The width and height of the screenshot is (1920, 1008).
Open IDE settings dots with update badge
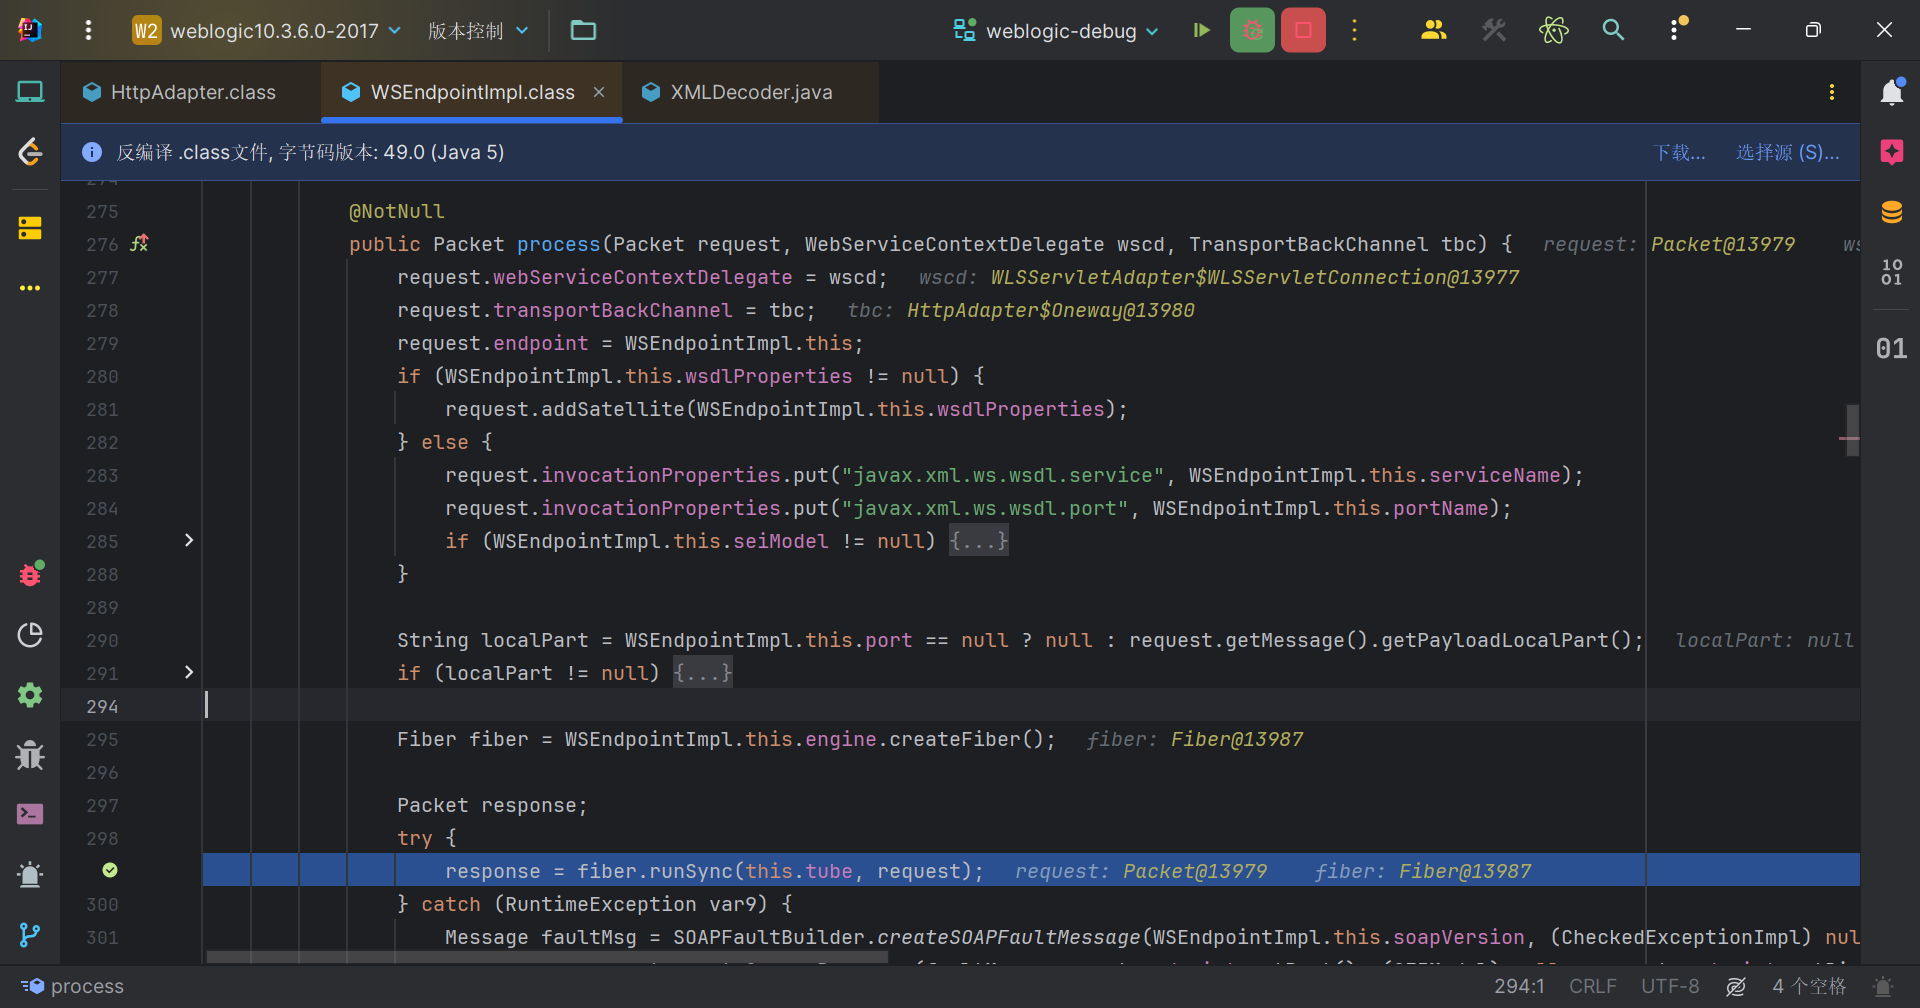1676,29
